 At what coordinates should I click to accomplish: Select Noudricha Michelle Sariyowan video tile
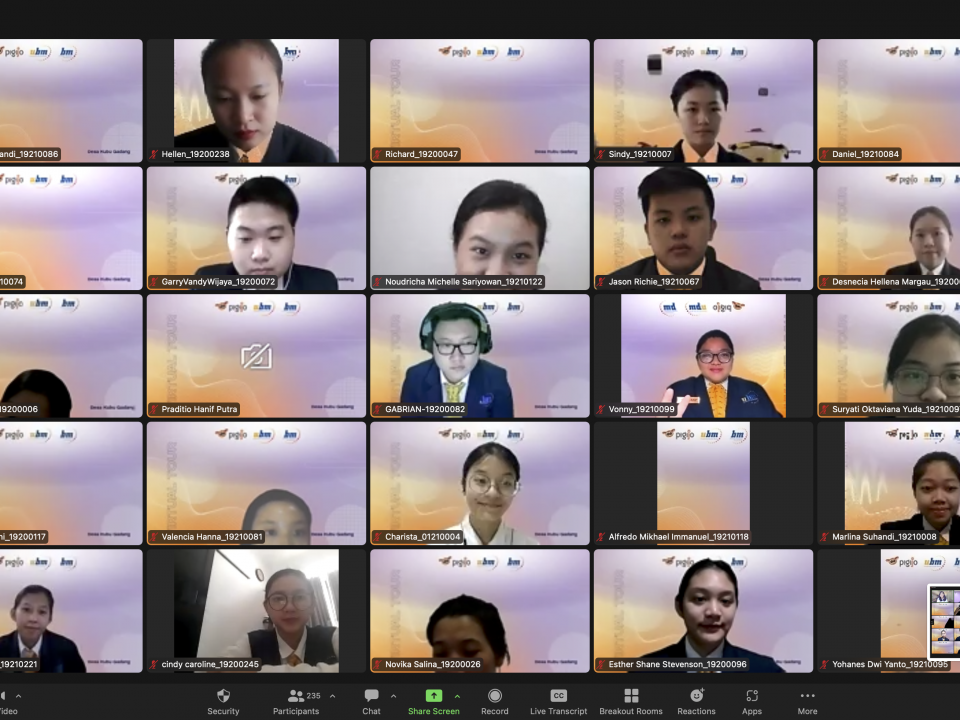[480, 228]
